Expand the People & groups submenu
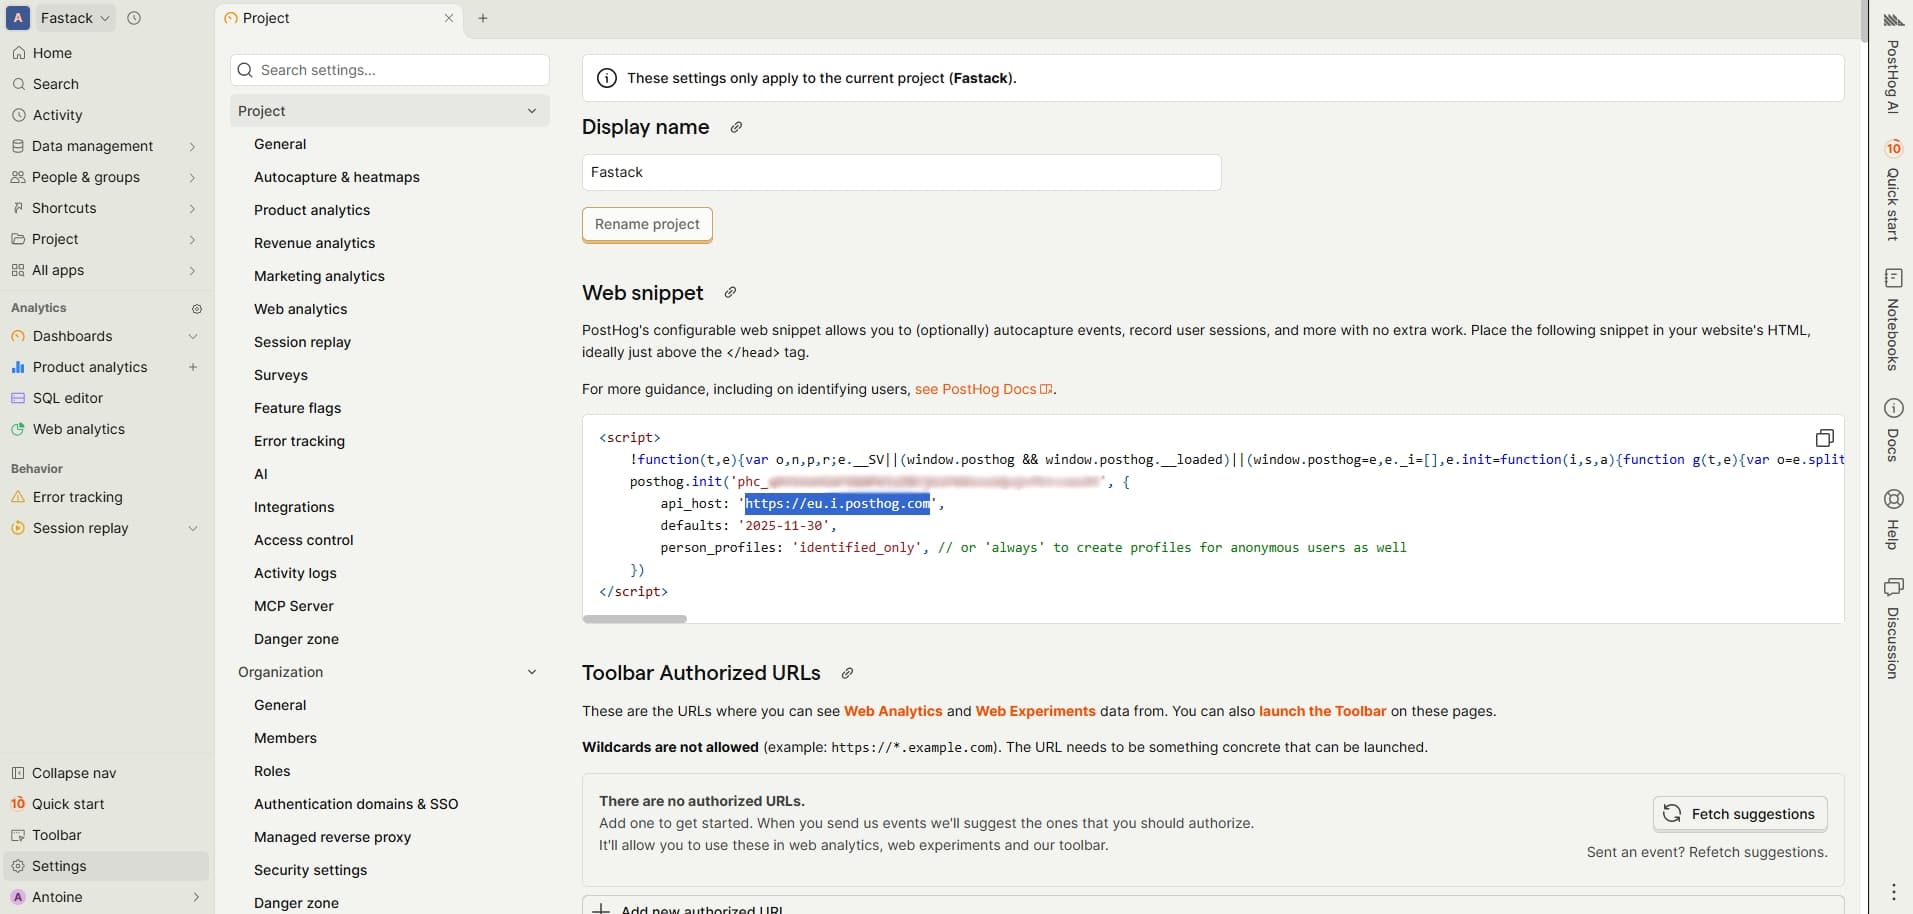 (192, 177)
